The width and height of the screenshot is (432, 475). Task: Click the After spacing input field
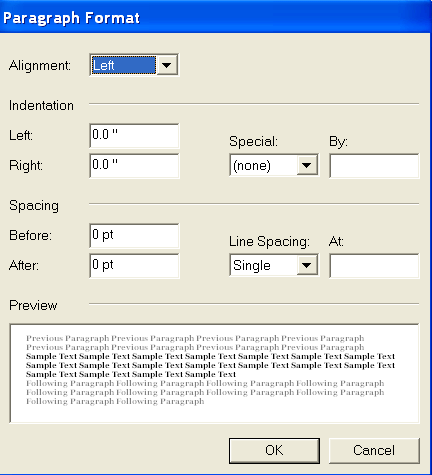(x=134, y=266)
